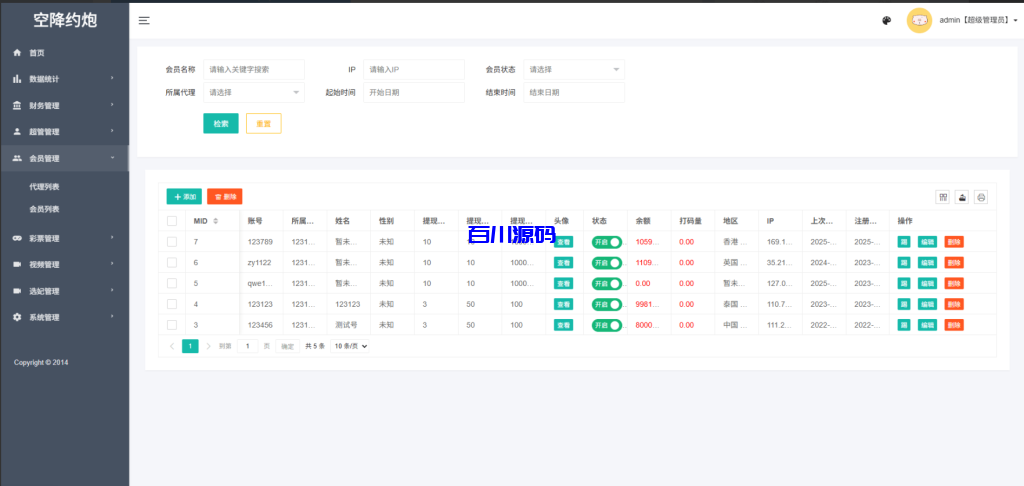Click the 重置 reset button
Image resolution: width=1024 pixels, height=486 pixels.
coord(264,123)
